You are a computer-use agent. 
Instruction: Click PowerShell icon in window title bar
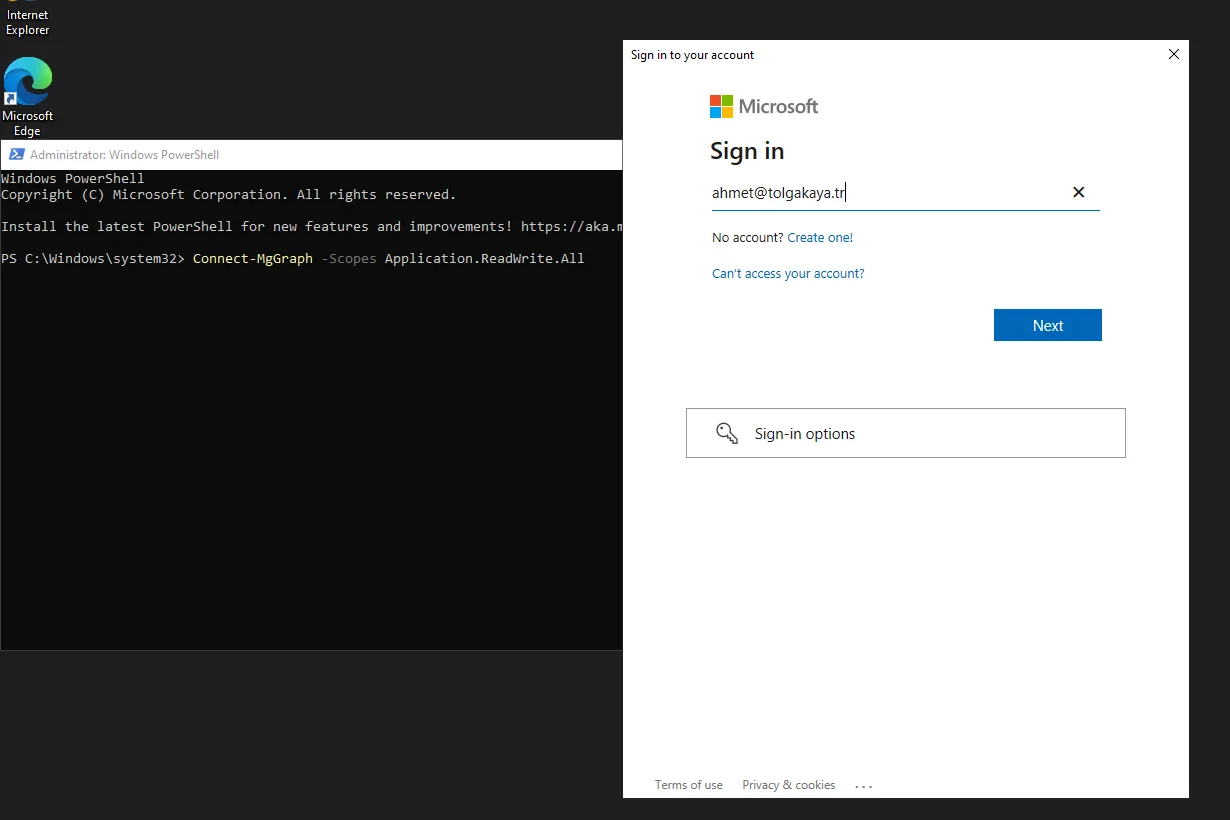coord(16,155)
